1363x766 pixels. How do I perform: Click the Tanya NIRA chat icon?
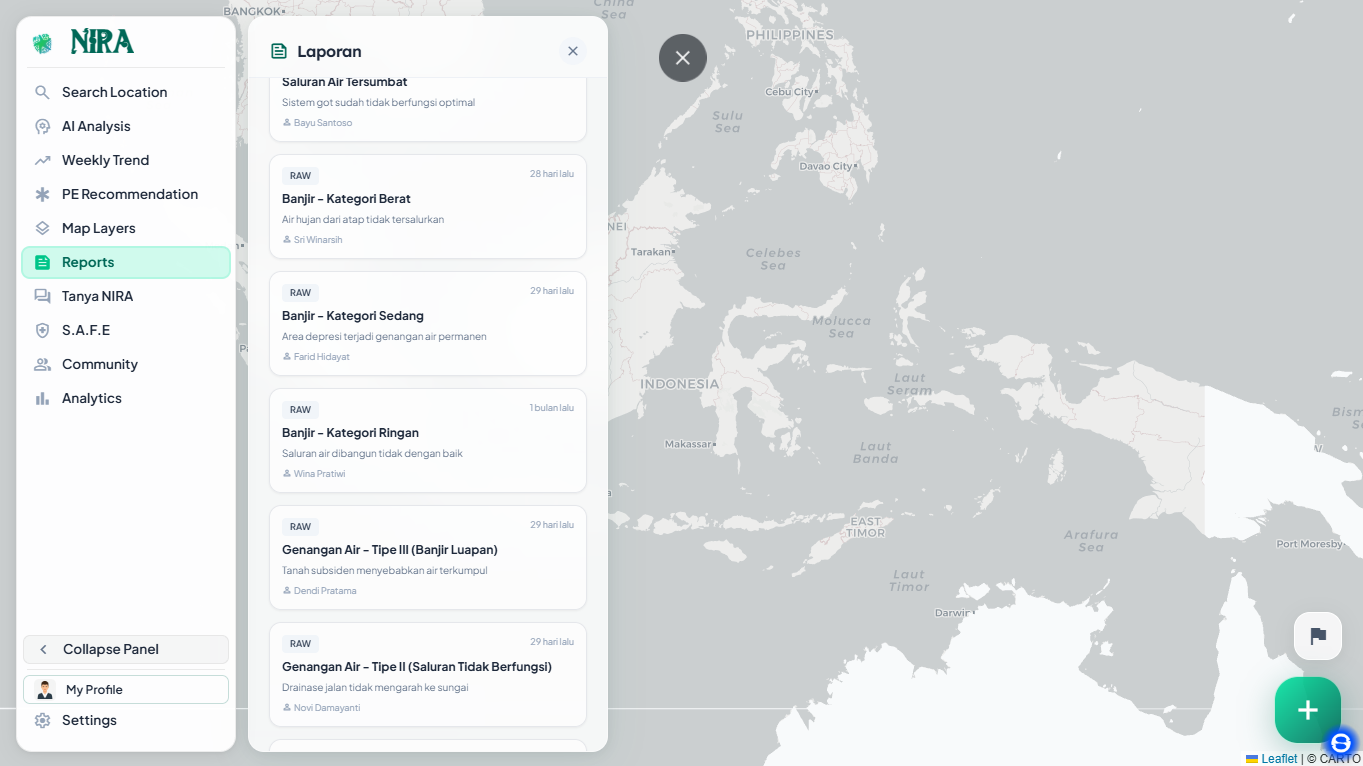(x=42, y=296)
